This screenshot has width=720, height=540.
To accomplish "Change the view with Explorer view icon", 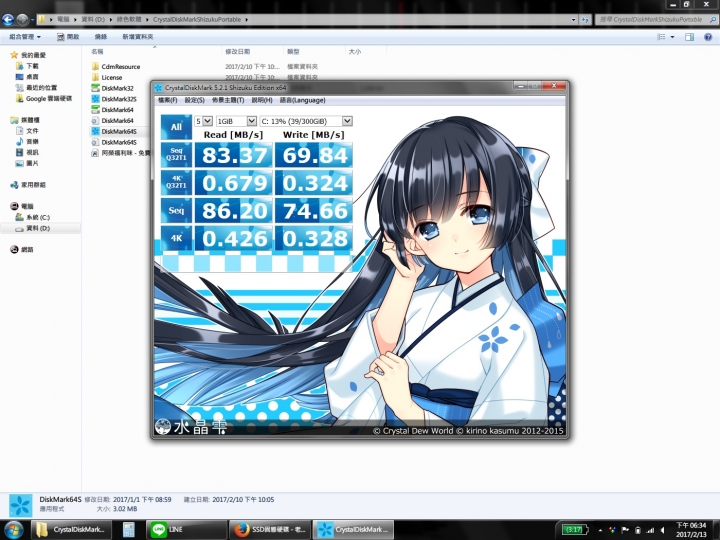I will 661,37.
